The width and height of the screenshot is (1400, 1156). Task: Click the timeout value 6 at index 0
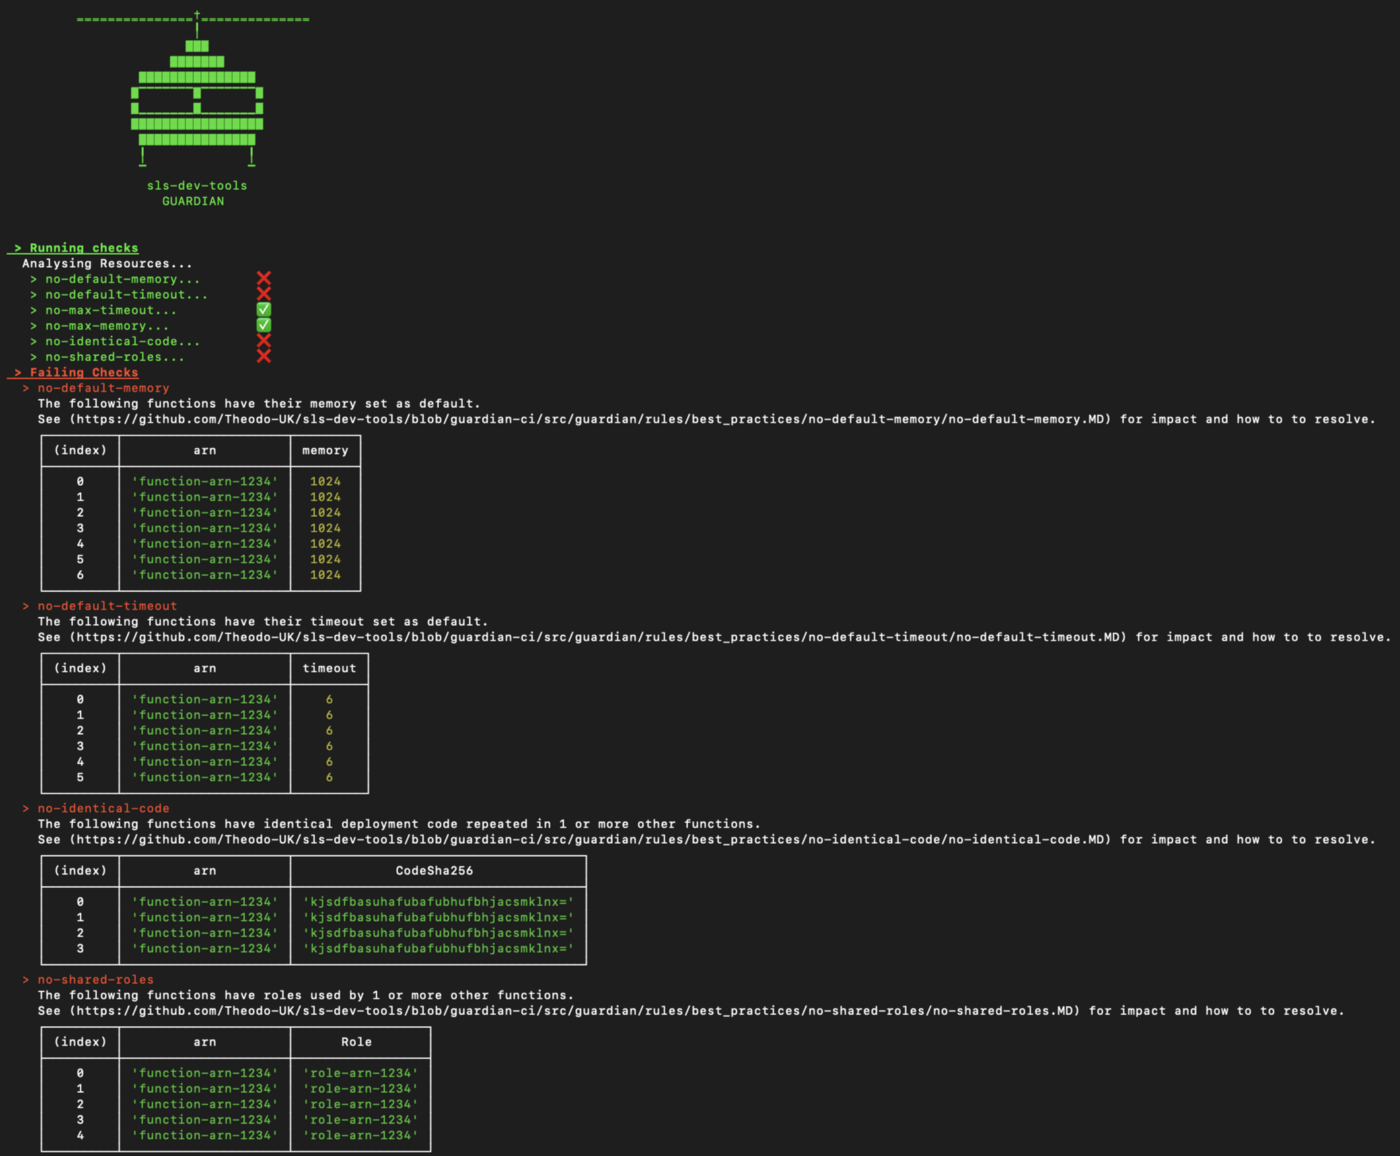point(329,699)
